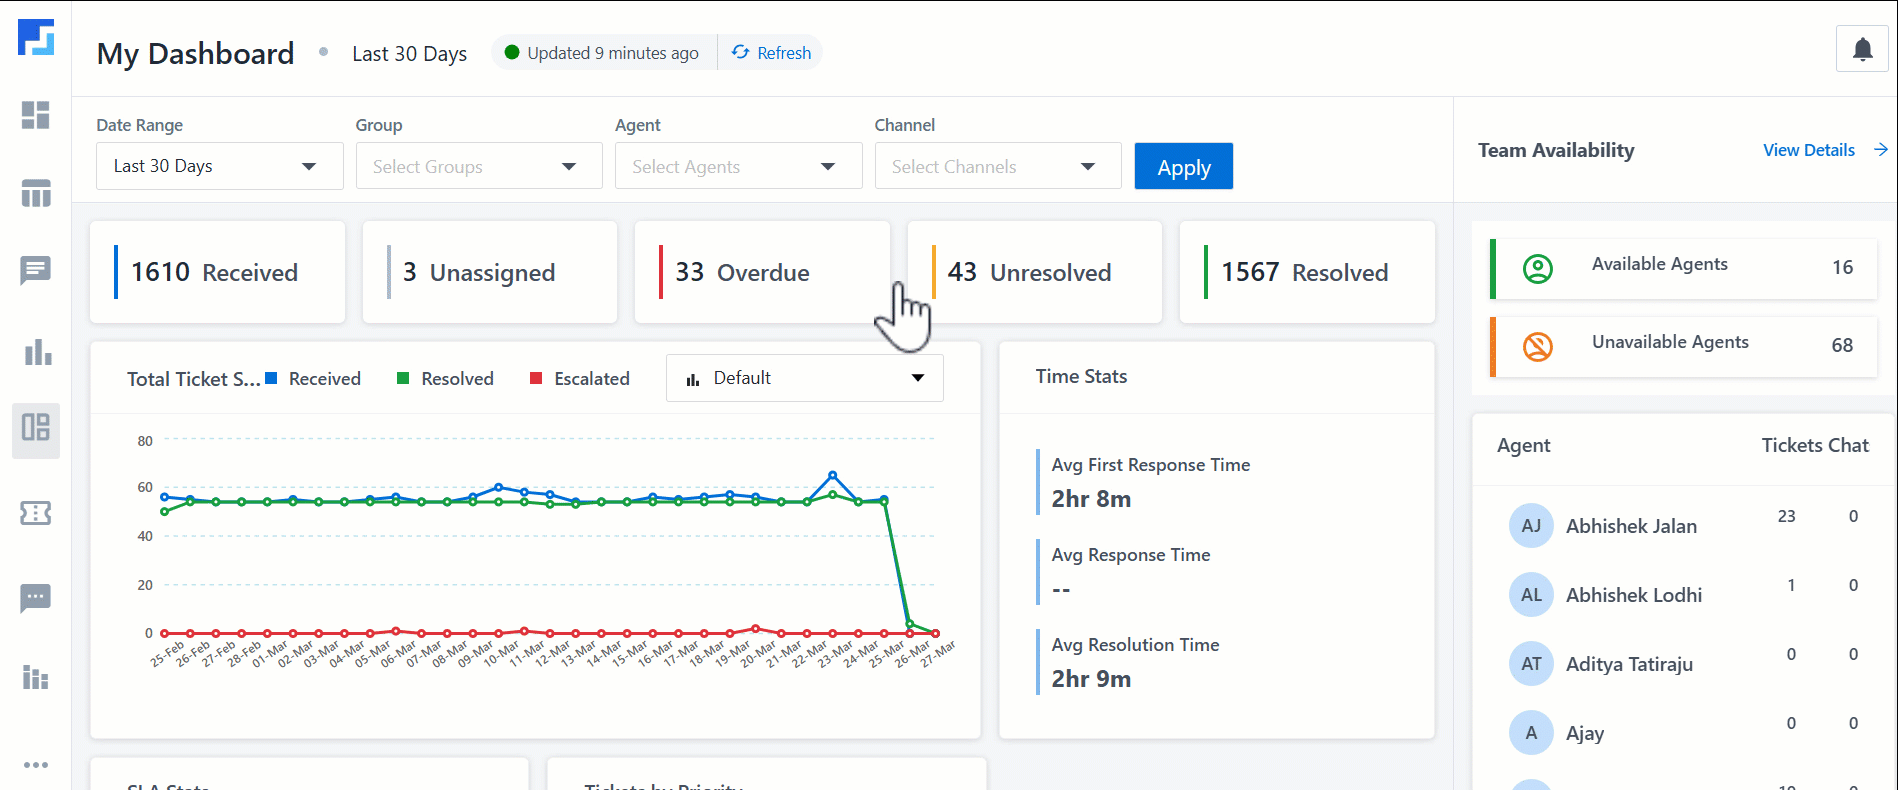This screenshot has height=790, width=1898.
Task: Click the 1567 Resolved card
Action: click(x=1307, y=272)
